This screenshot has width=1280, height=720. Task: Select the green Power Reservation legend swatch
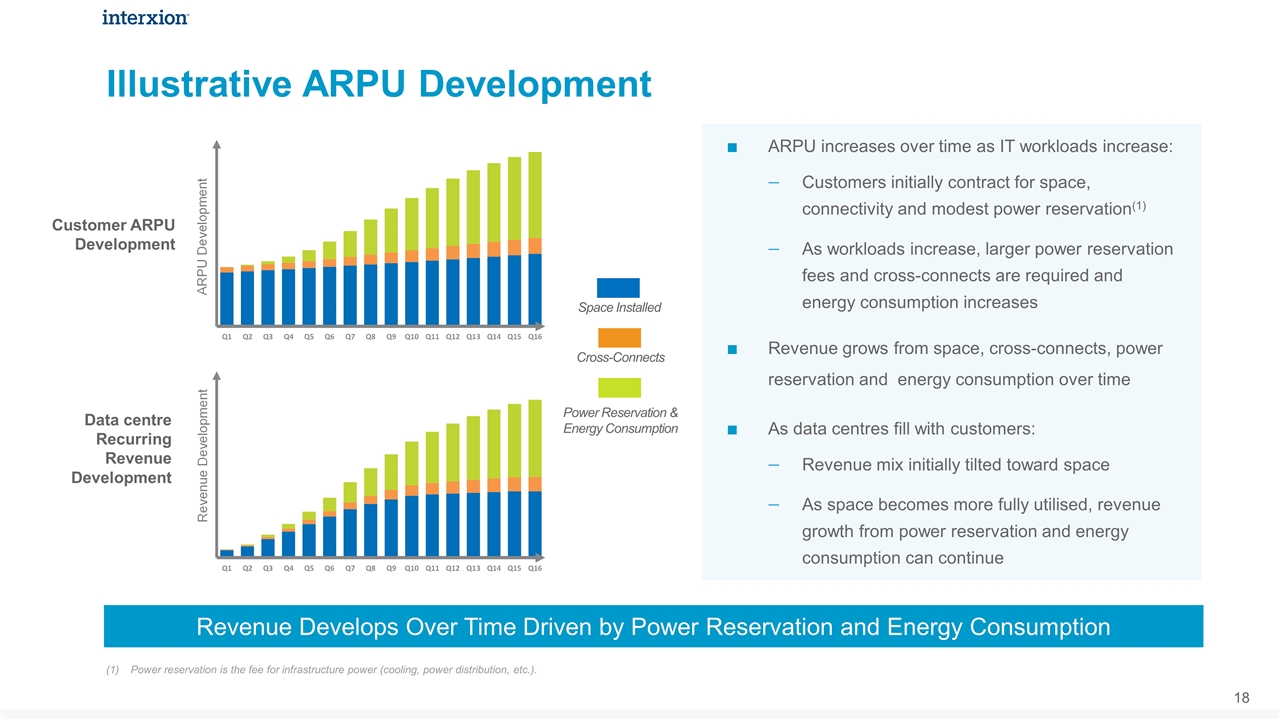(618, 388)
